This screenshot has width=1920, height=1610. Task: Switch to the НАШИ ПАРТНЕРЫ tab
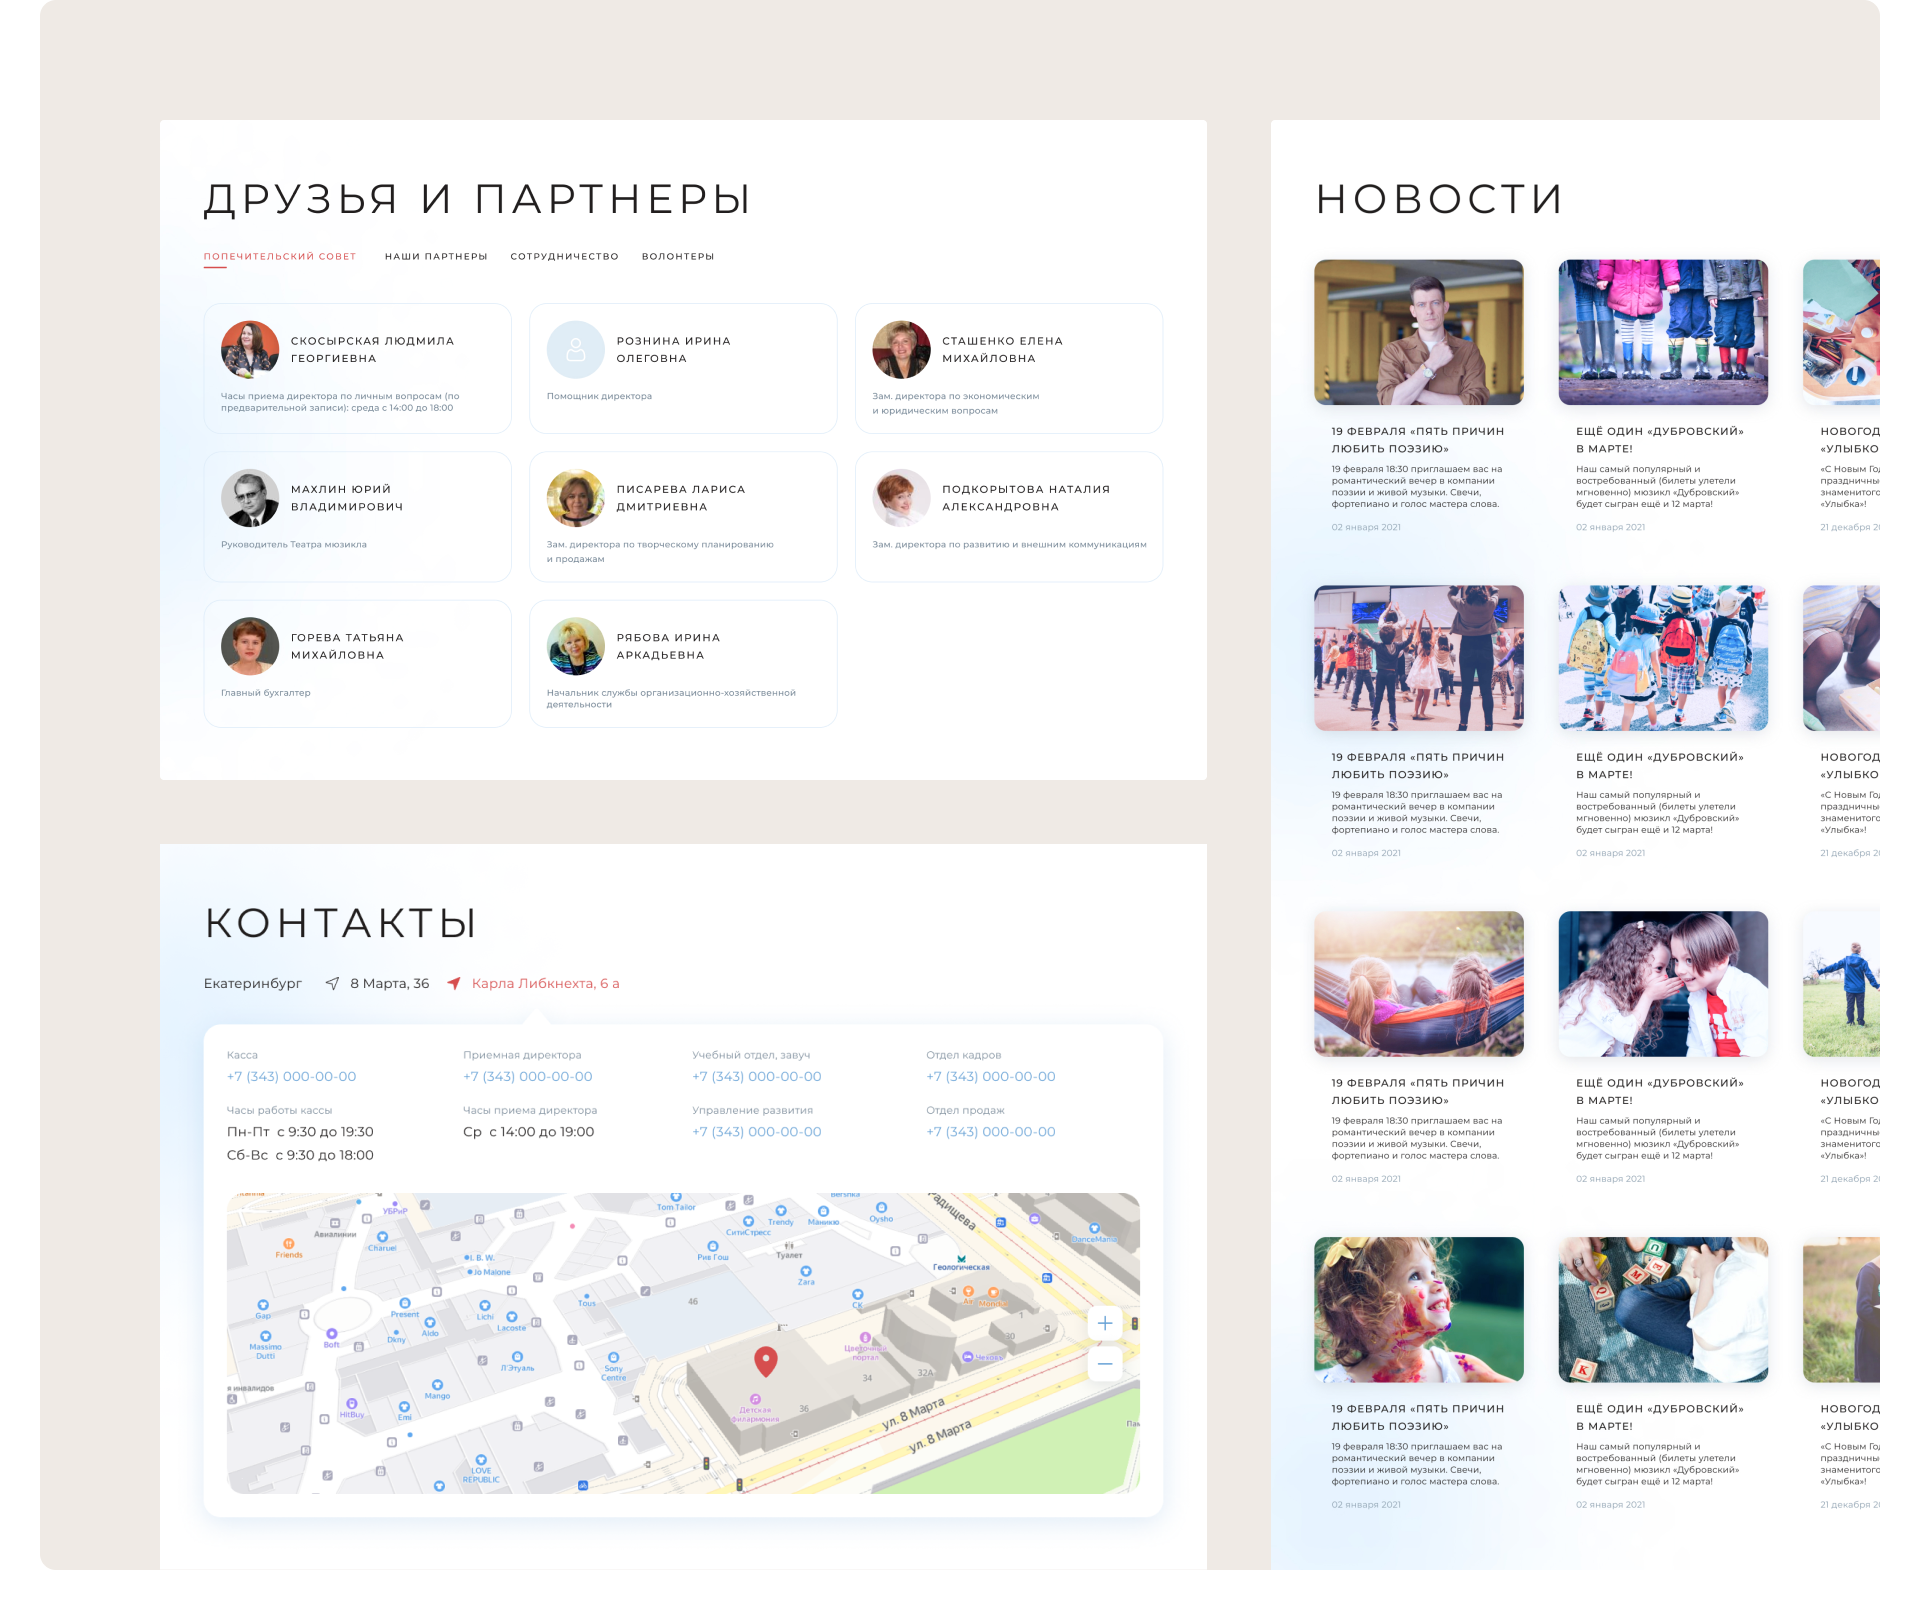pos(435,256)
